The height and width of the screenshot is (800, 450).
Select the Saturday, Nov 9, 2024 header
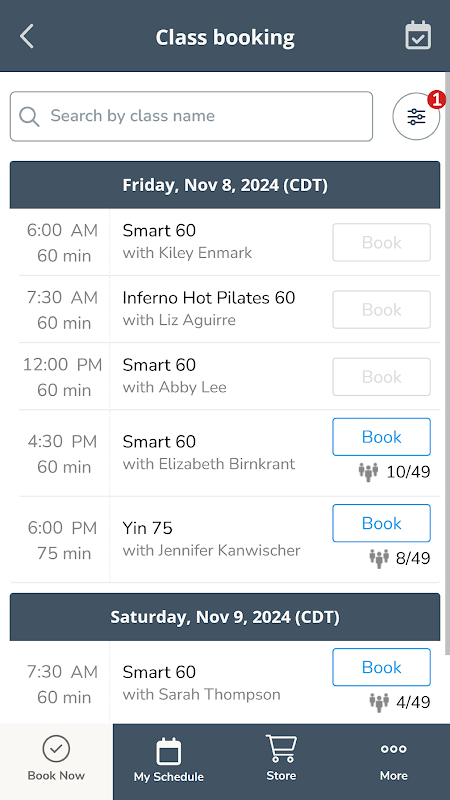click(225, 617)
